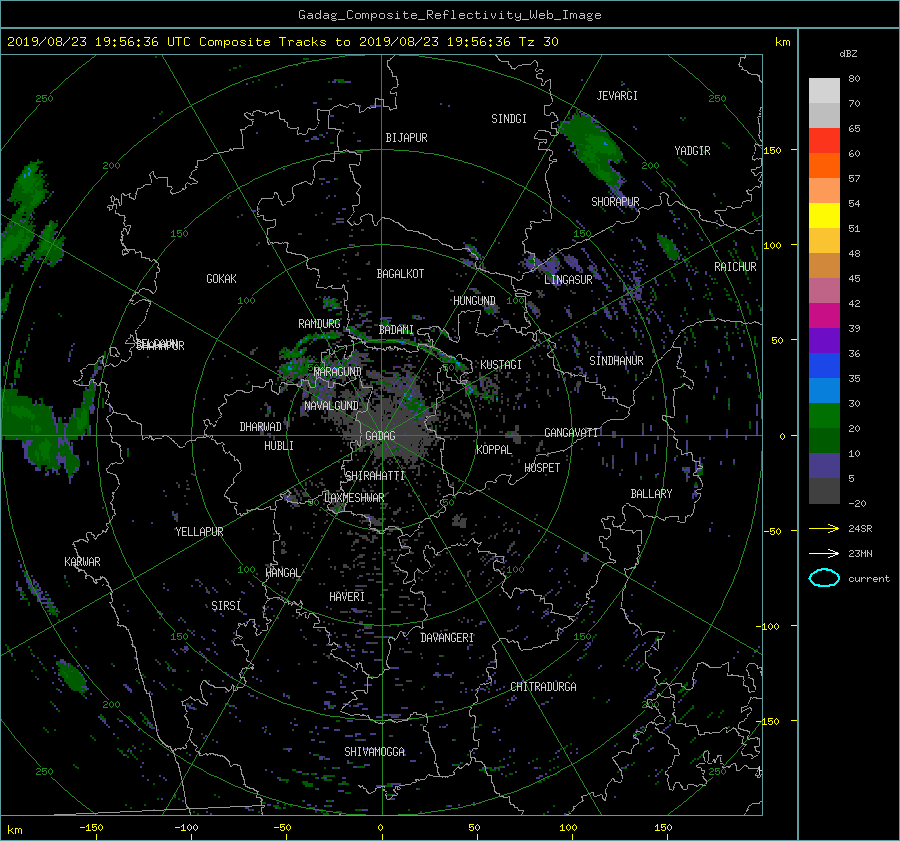The image size is (900, 841).
Task: Pick the magenta 39 dBZ legend color
Action: tap(824, 315)
